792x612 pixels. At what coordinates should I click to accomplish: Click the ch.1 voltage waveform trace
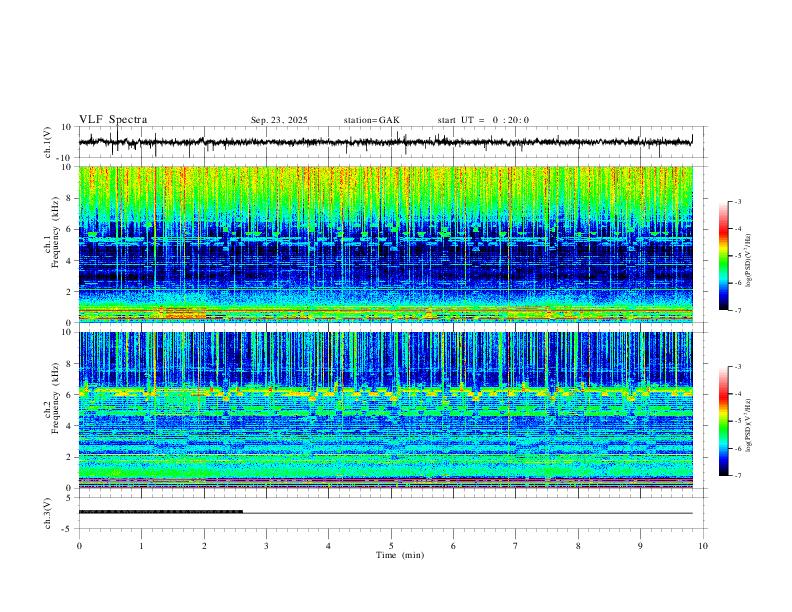coord(385,142)
